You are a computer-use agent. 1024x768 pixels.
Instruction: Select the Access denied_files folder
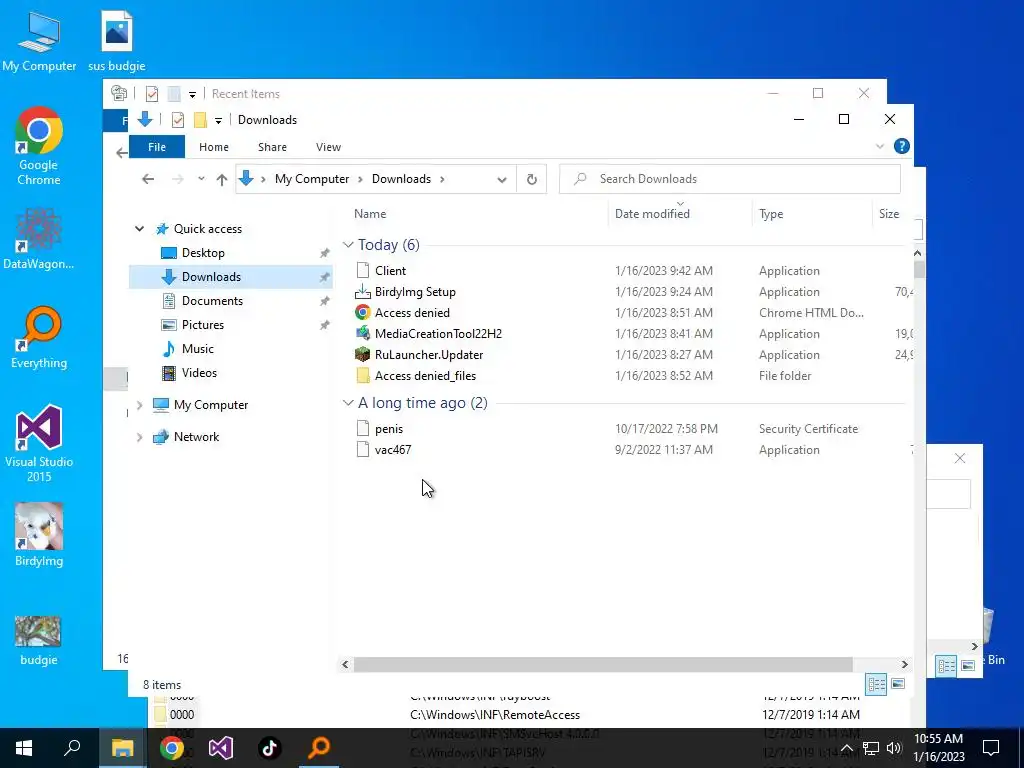425,376
